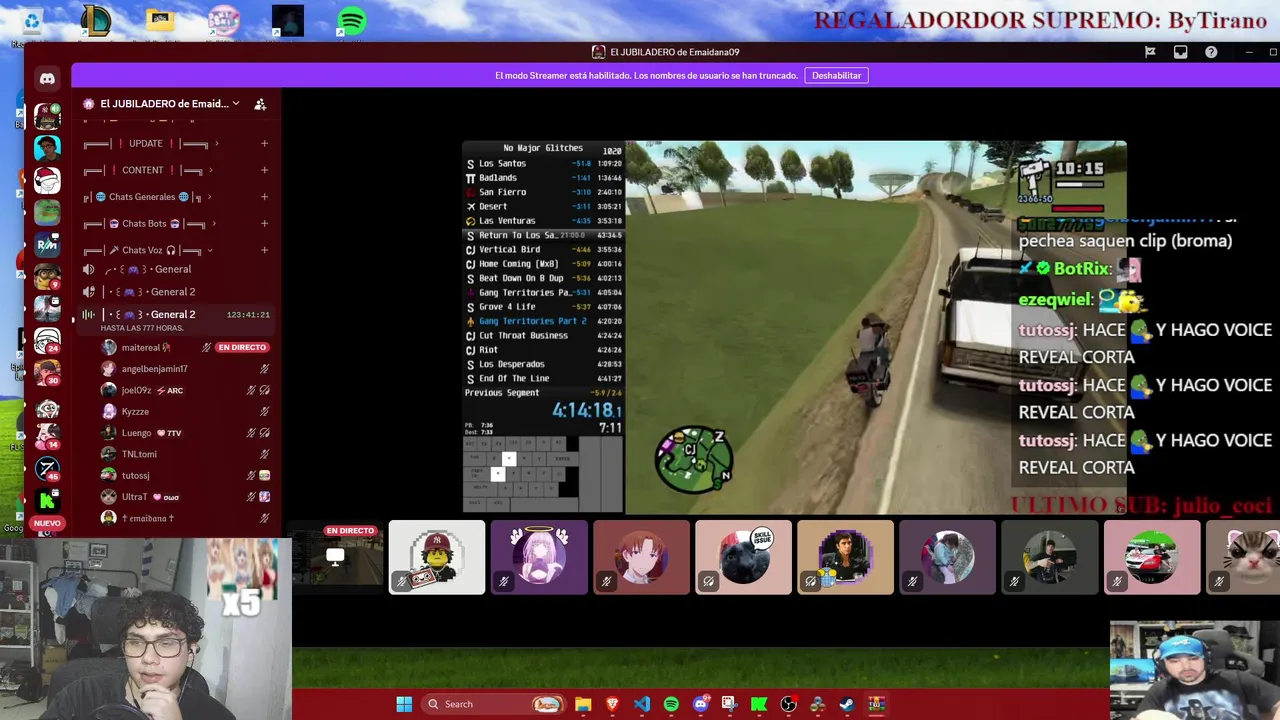Add a channel to the UPDATE category
Viewport: 1280px width, 720px height.
tap(264, 143)
